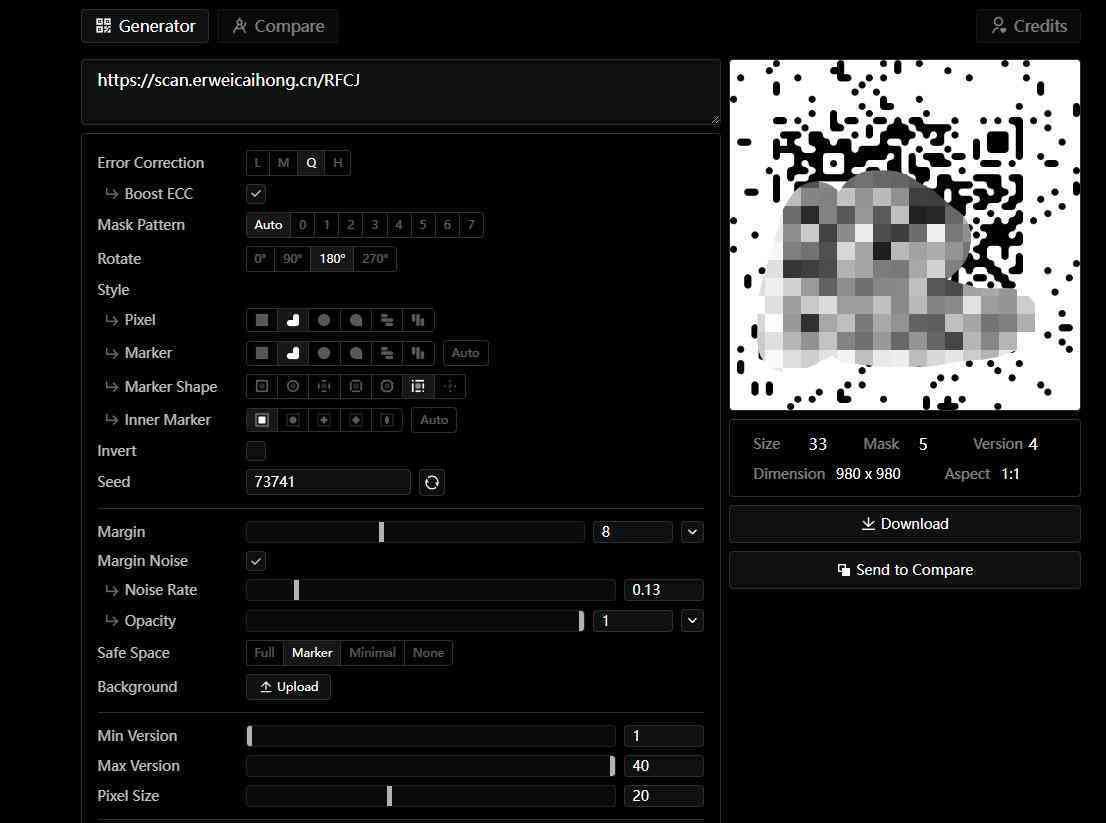
Task: Choose squircle Marker style icon
Action: [x=356, y=353]
